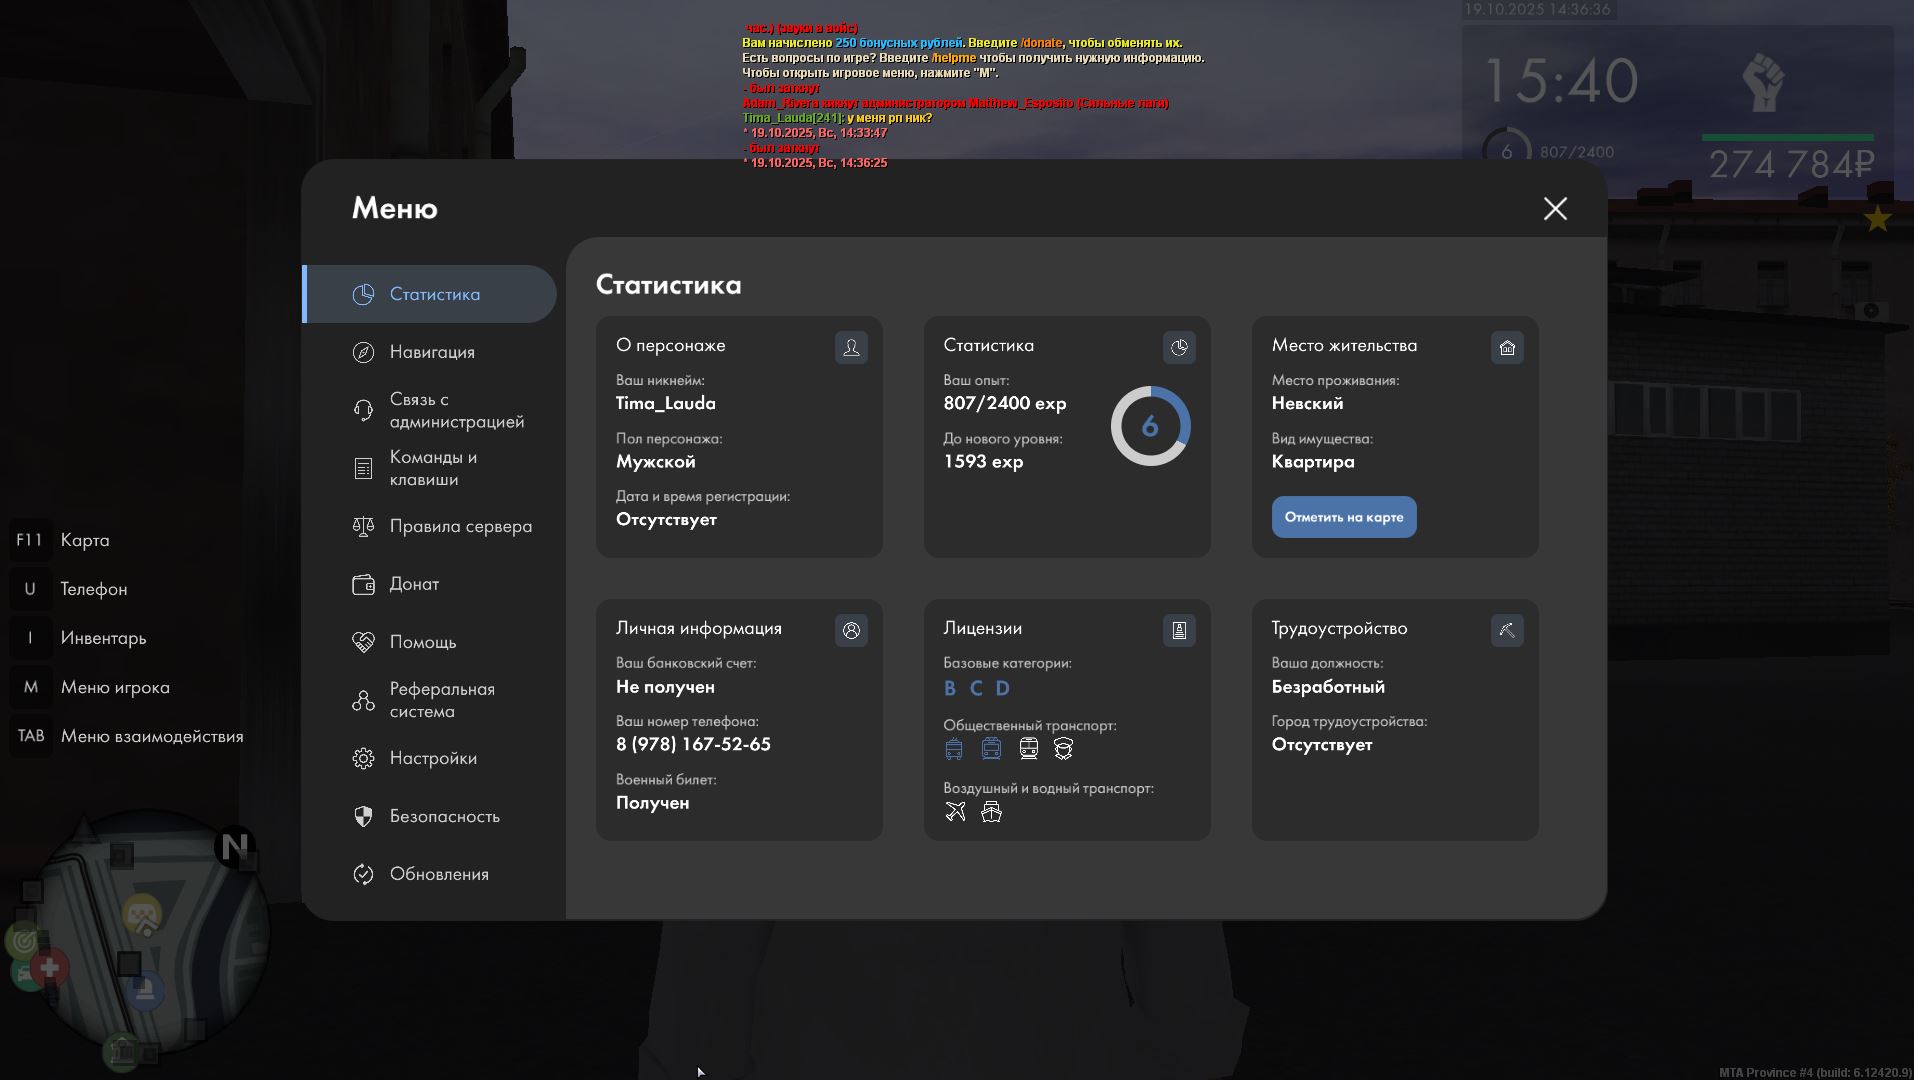This screenshot has height=1080, width=1914.
Task: Click the yellow marker on the minimap
Action: (x=142, y=914)
